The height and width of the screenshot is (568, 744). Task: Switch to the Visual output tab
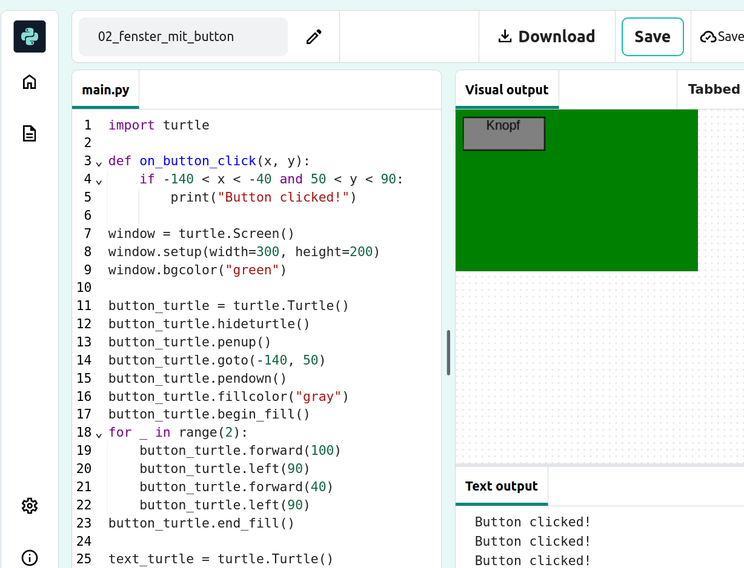[507, 90]
